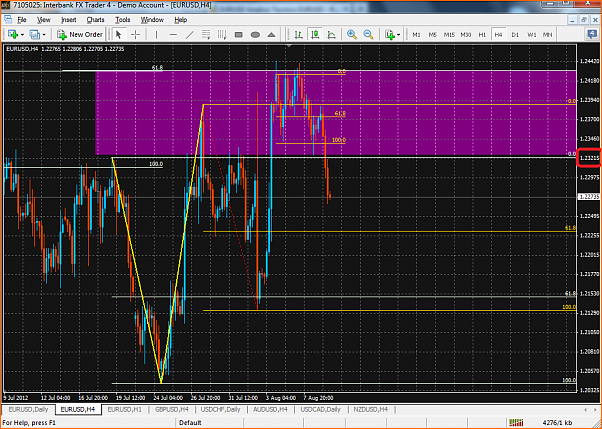The image size is (602, 429).
Task: Open the File menu
Action: (x=22, y=20)
